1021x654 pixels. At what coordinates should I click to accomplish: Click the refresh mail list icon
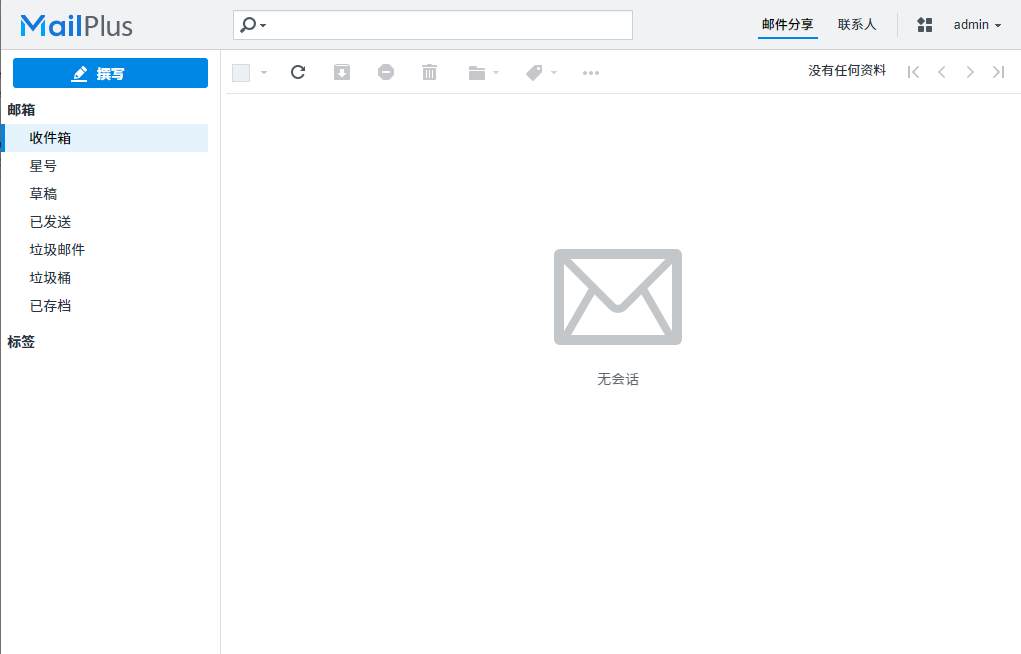coord(297,72)
